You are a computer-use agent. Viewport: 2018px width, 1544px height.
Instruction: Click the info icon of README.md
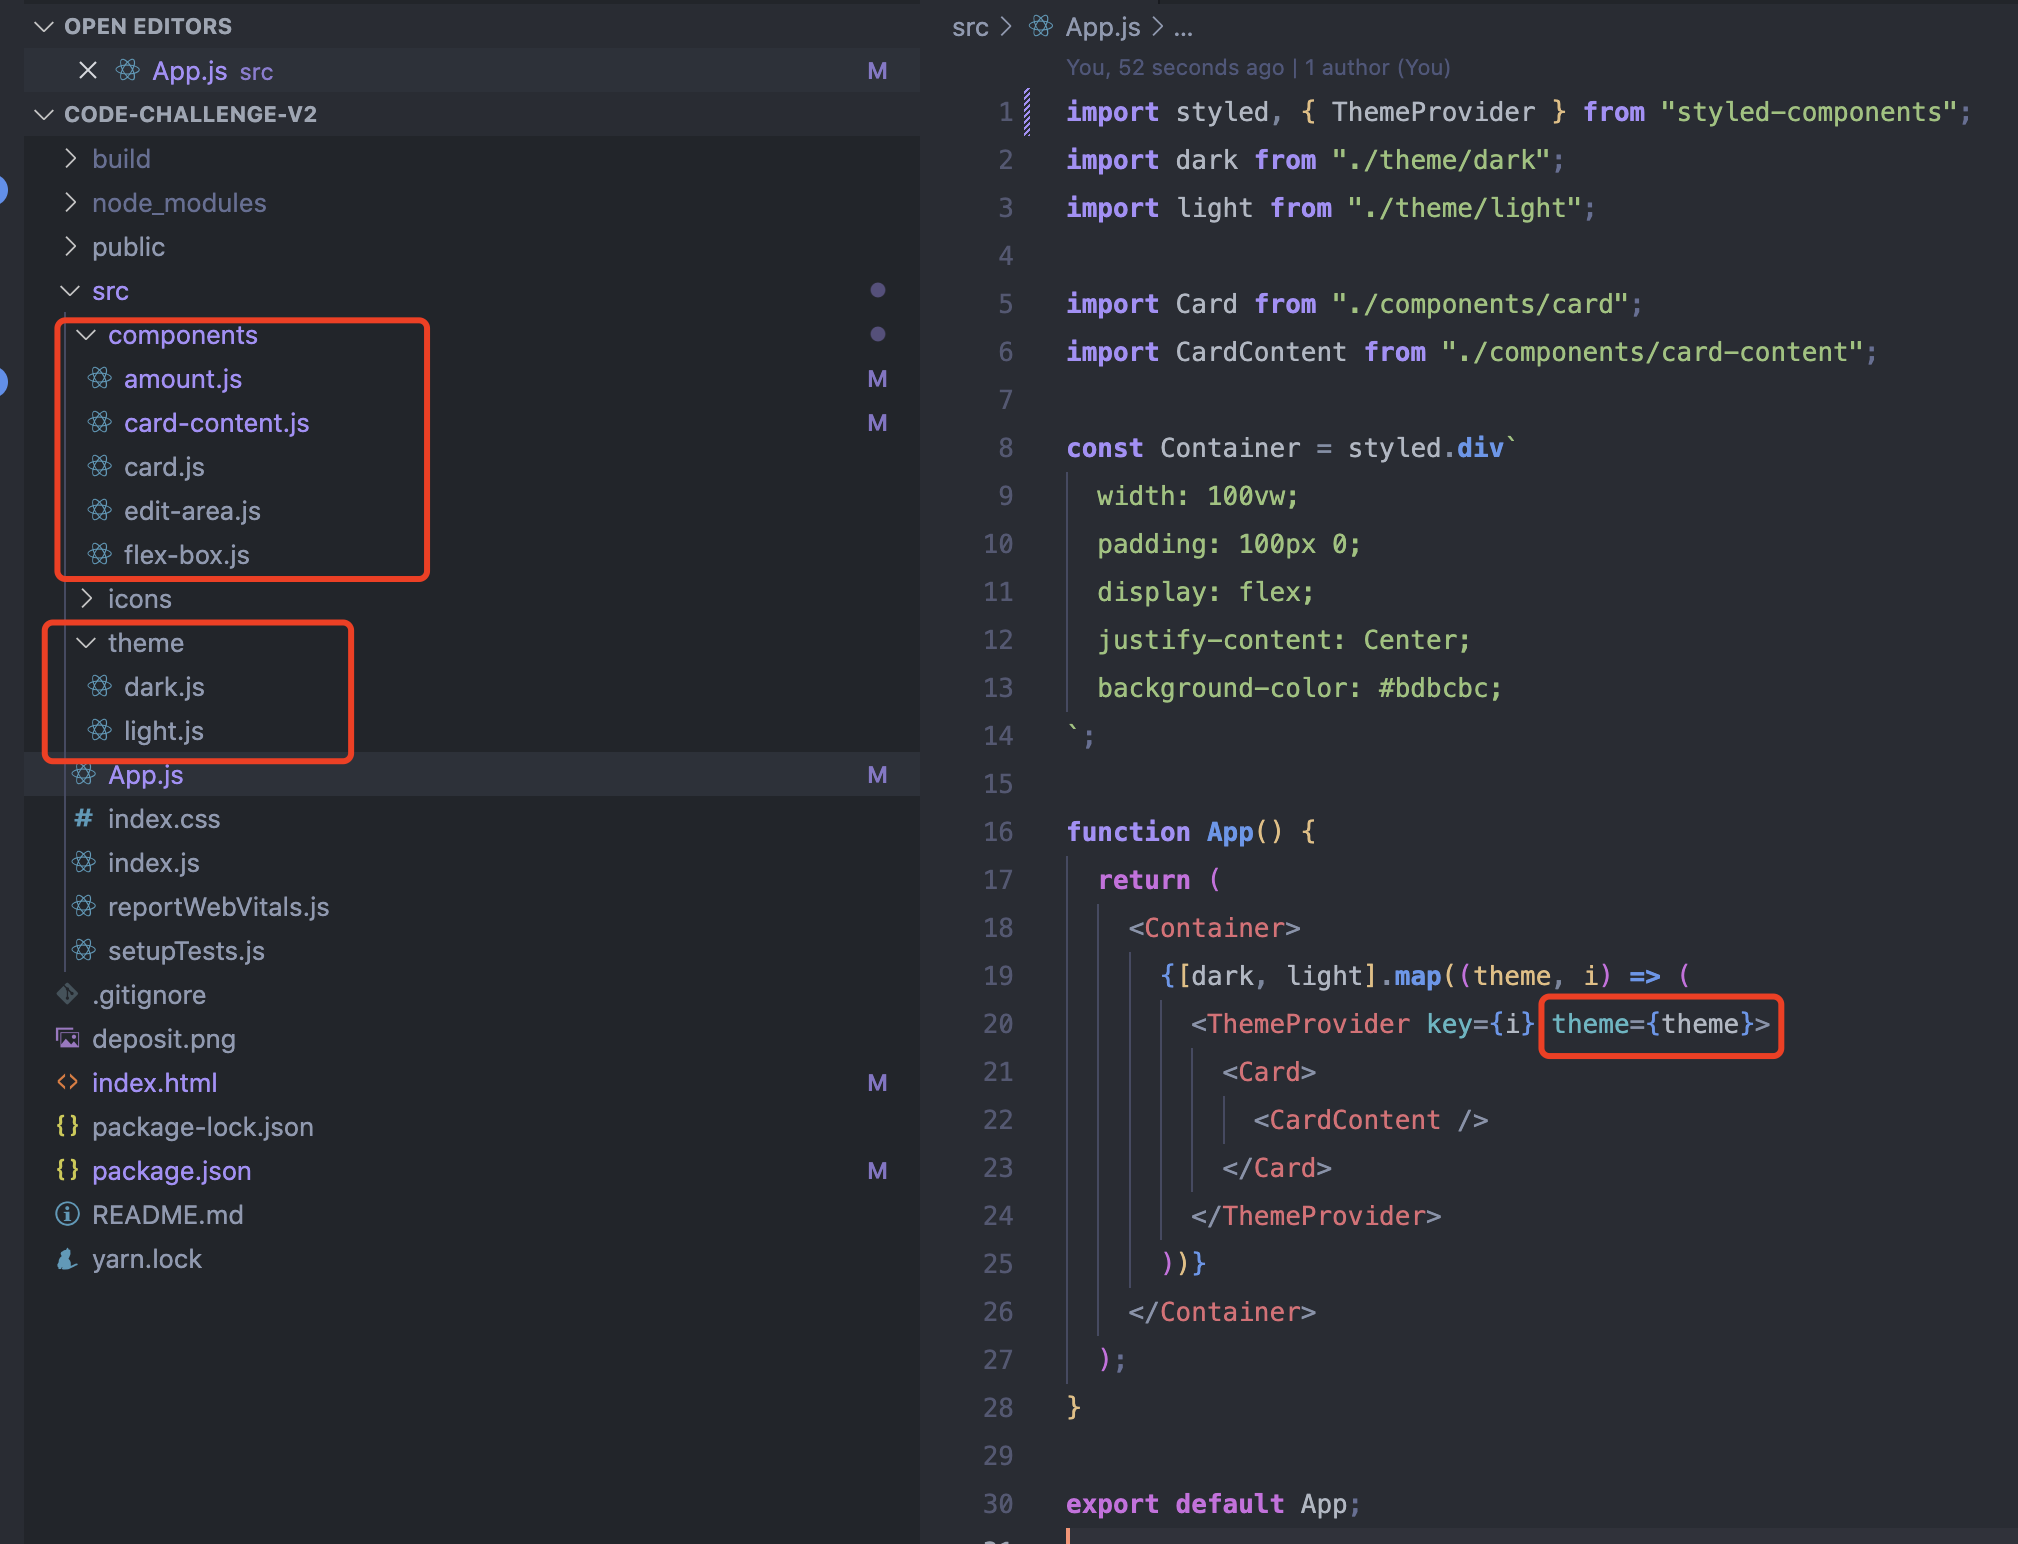pos(68,1214)
